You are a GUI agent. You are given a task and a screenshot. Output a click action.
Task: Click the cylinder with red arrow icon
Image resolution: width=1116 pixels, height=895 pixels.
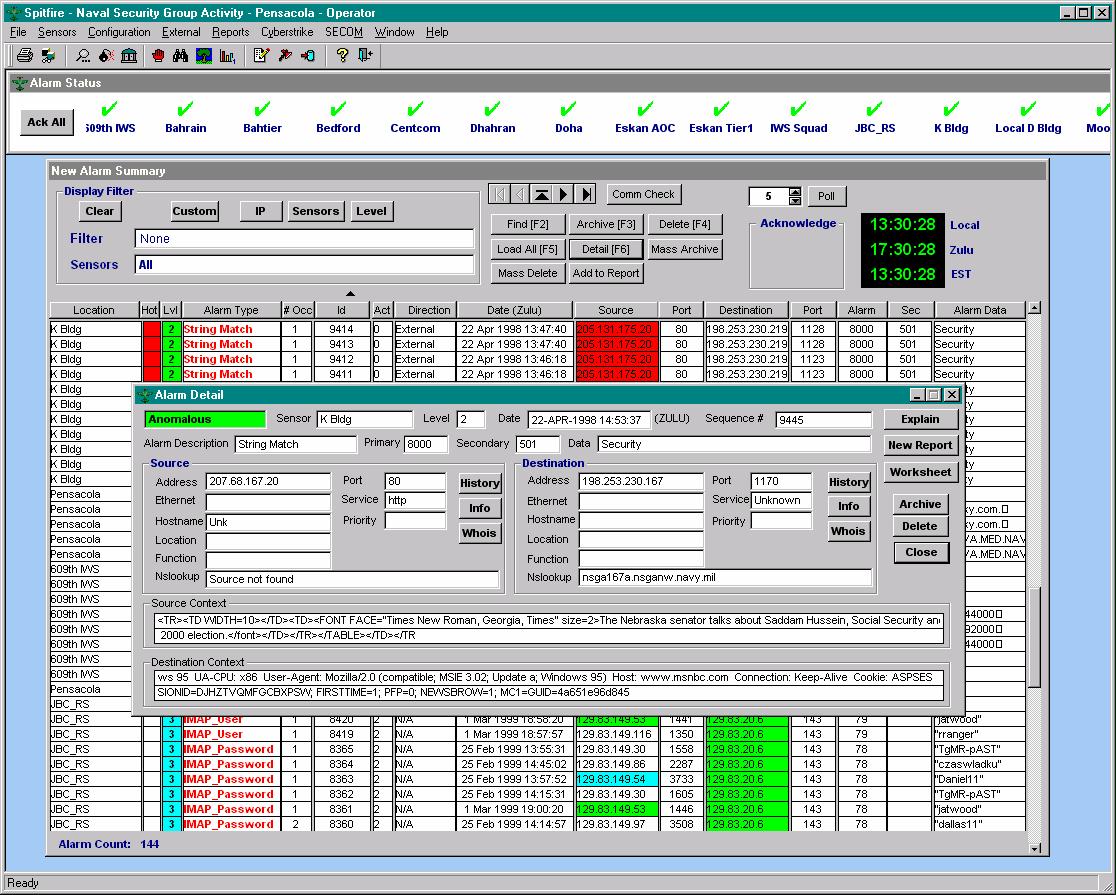point(308,56)
